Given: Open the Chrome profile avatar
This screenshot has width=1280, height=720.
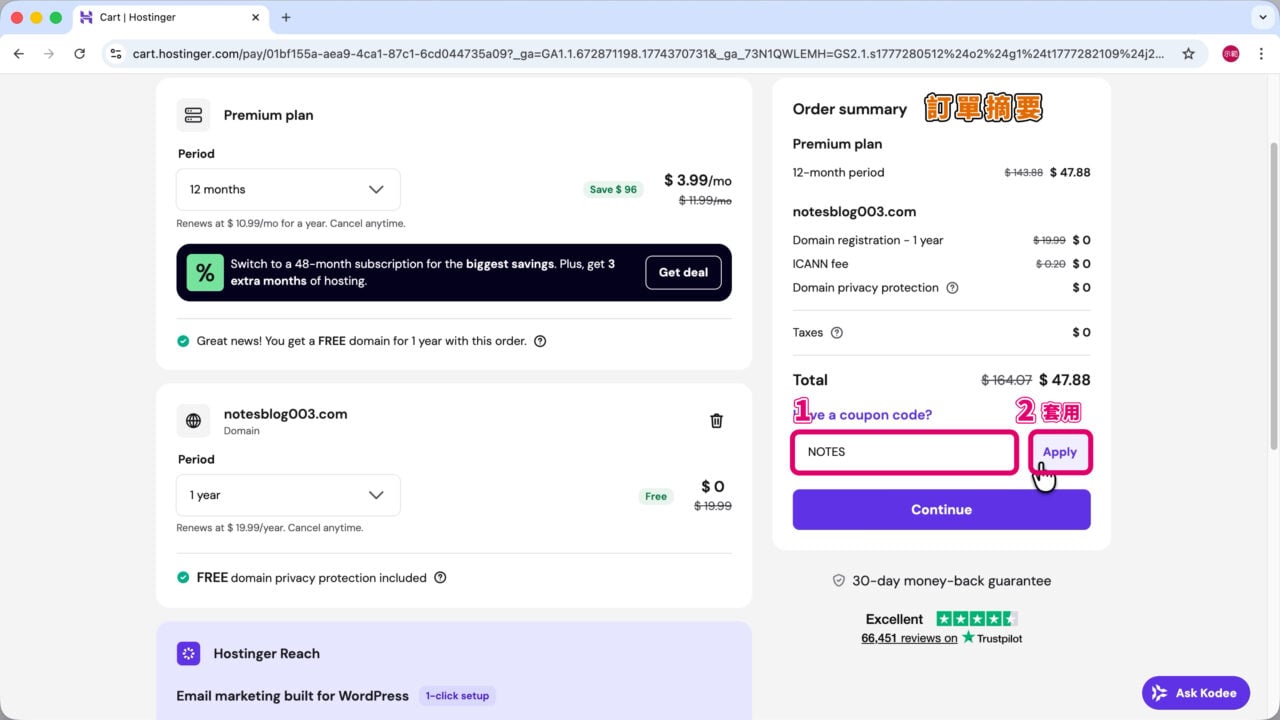Looking at the screenshot, I should pyautogui.click(x=1231, y=54).
